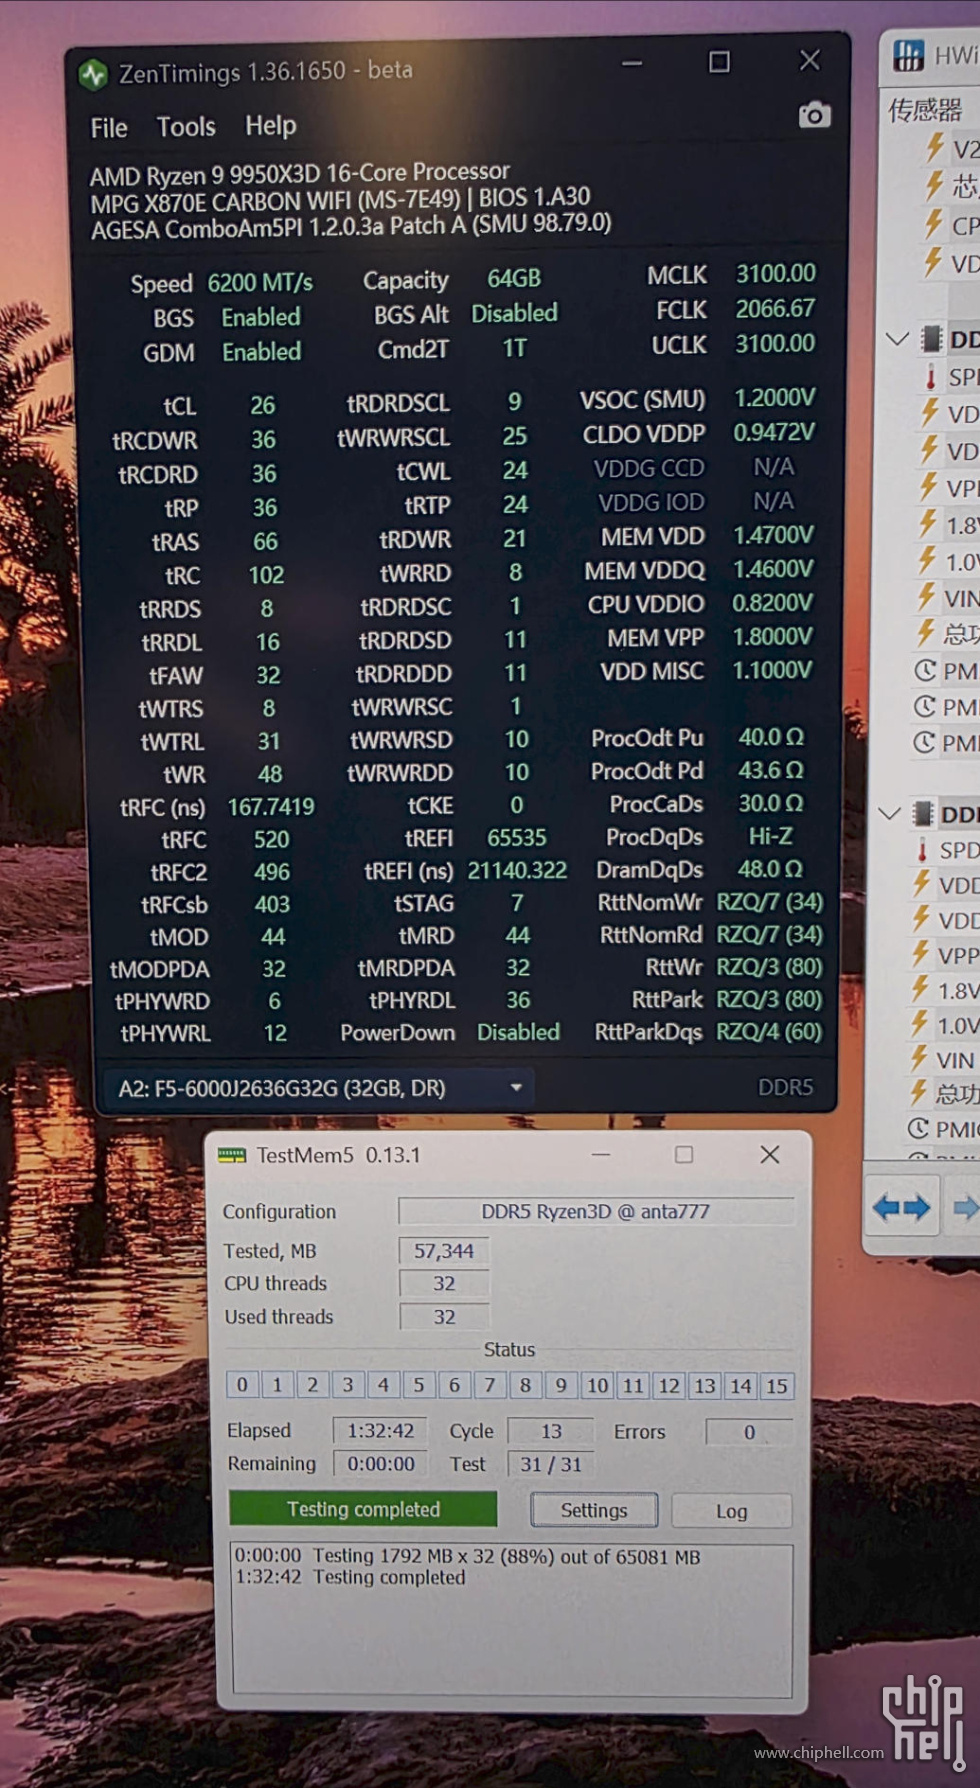This screenshot has width=980, height=1788.
Task: Open the Log in TestMem5
Action: click(x=731, y=1511)
